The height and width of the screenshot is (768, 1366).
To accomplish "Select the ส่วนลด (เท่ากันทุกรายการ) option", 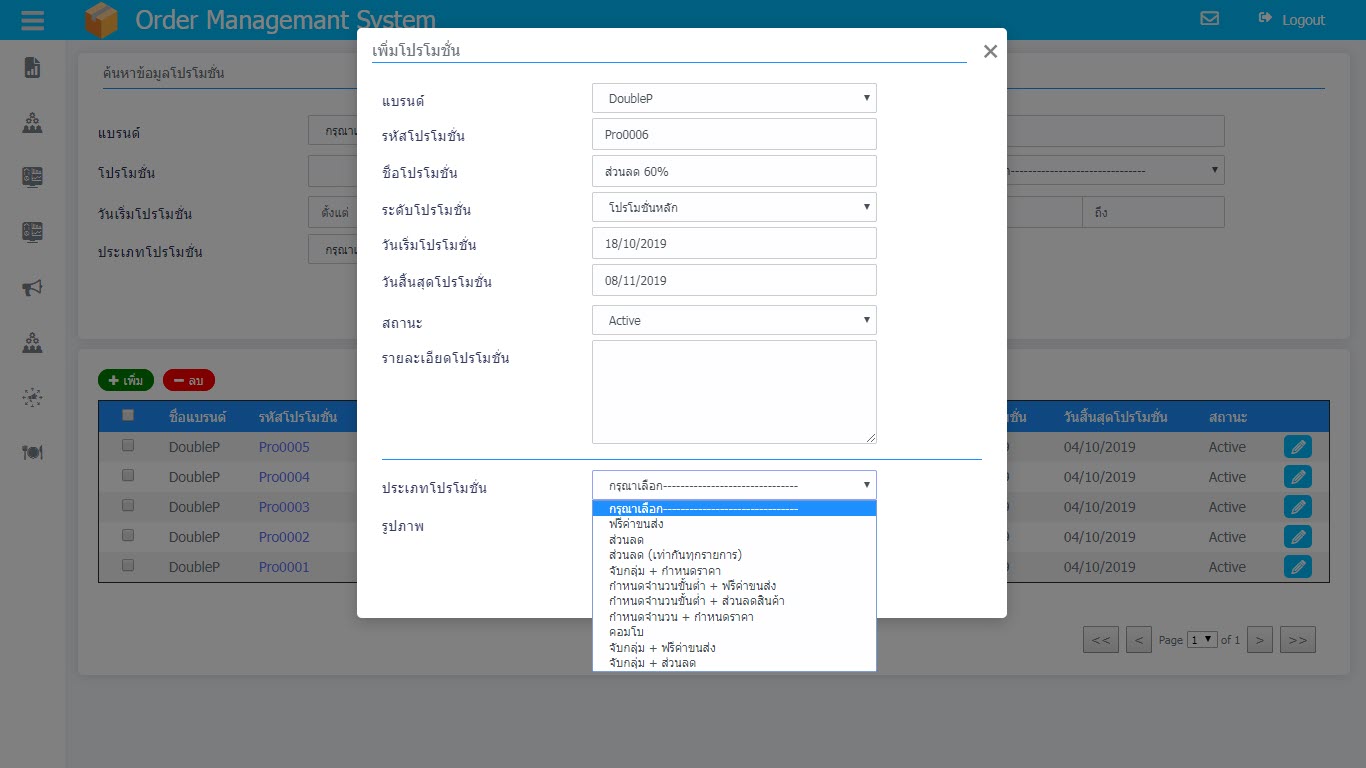I will [x=734, y=555].
